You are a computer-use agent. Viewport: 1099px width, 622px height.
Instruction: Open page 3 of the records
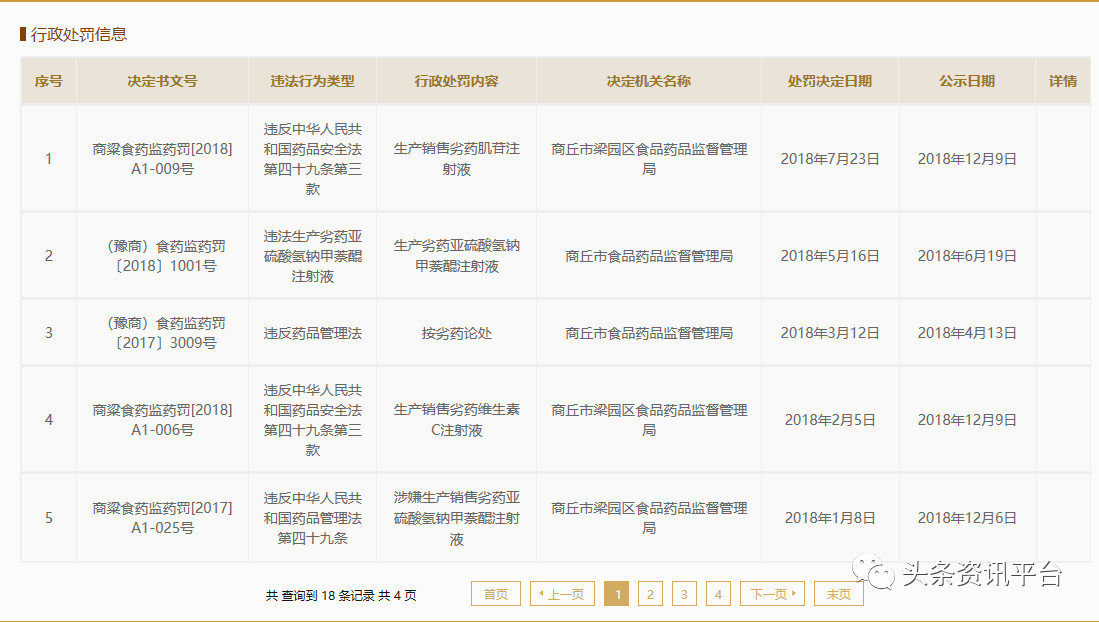(x=684, y=594)
